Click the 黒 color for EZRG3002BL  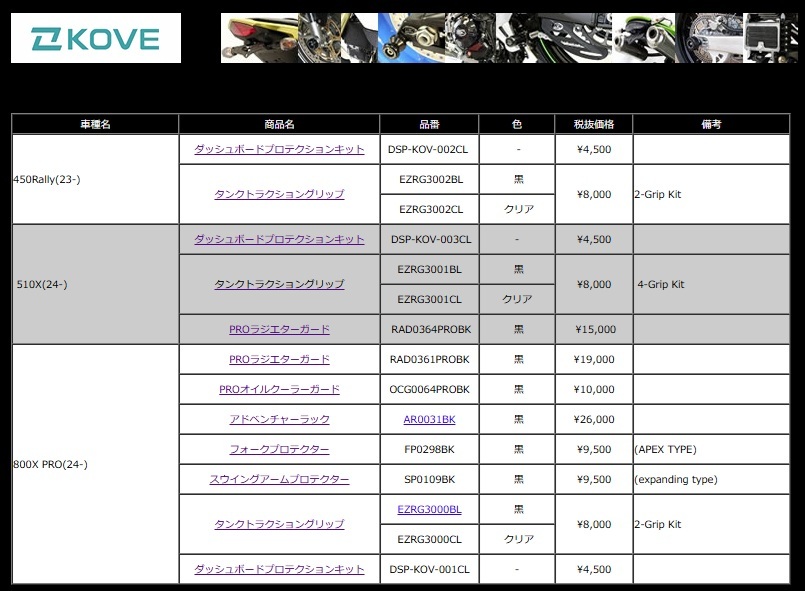point(519,180)
